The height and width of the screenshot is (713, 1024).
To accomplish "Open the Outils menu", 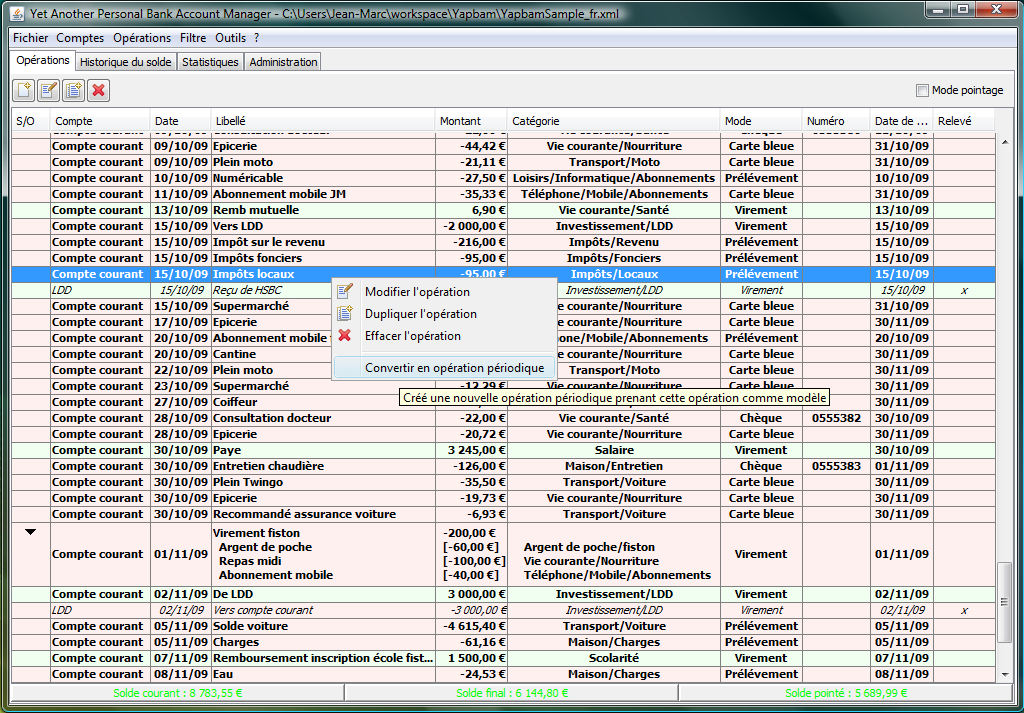I will coord(231,38).
